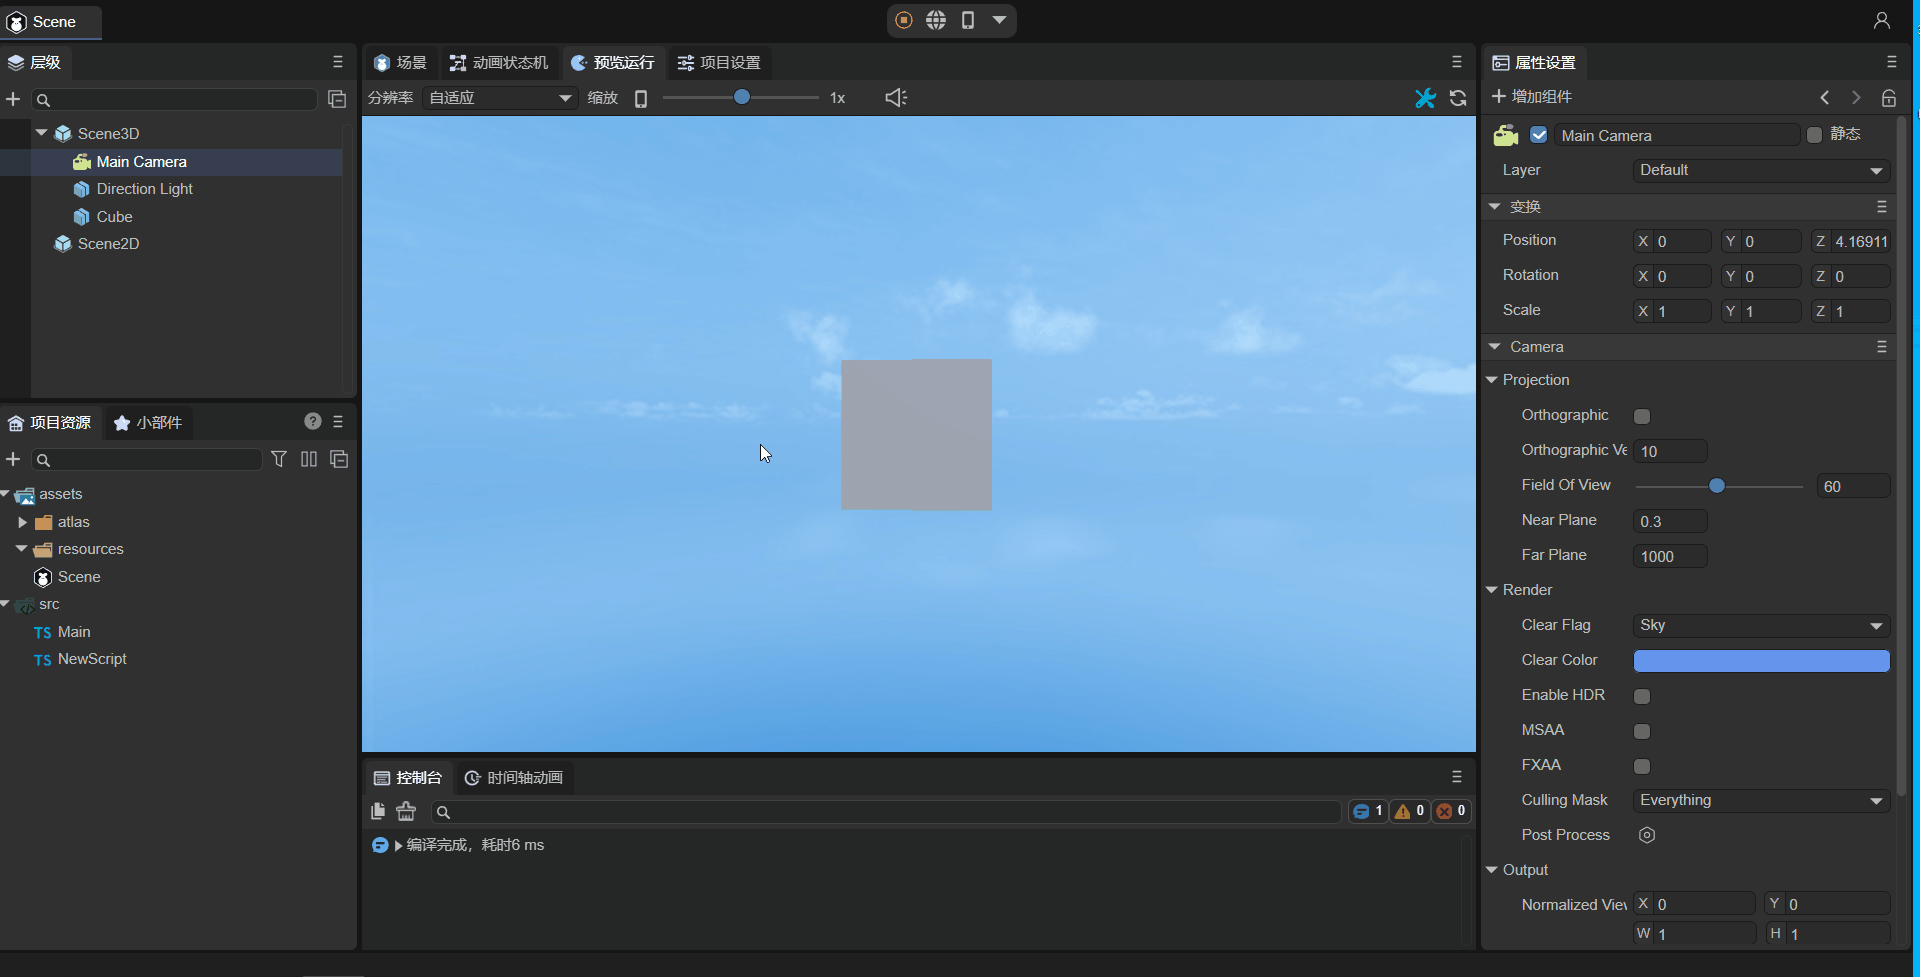Click the refresh preview icon
Screen dimensions: 1920x977
pos(1458,98)
